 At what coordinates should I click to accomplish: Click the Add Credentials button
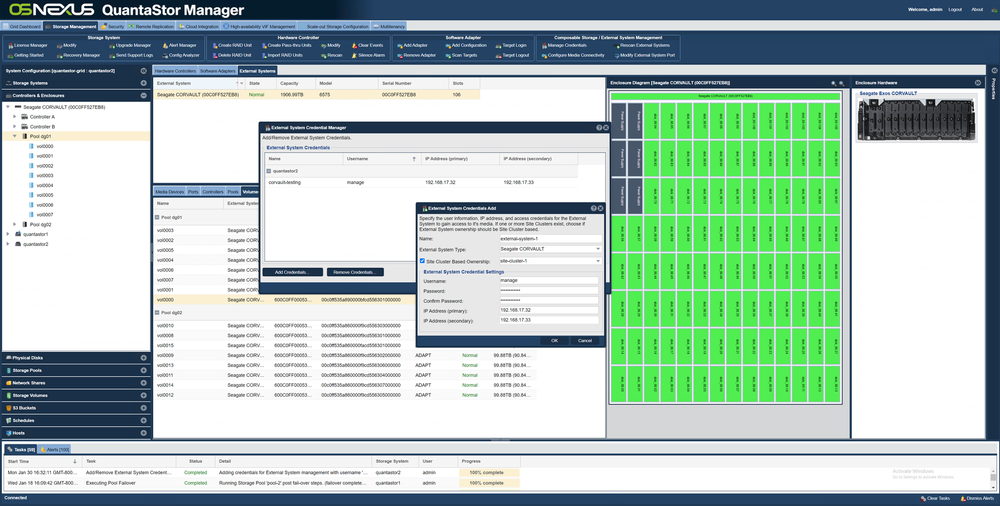pyautogui.click(x=293, y=272)
